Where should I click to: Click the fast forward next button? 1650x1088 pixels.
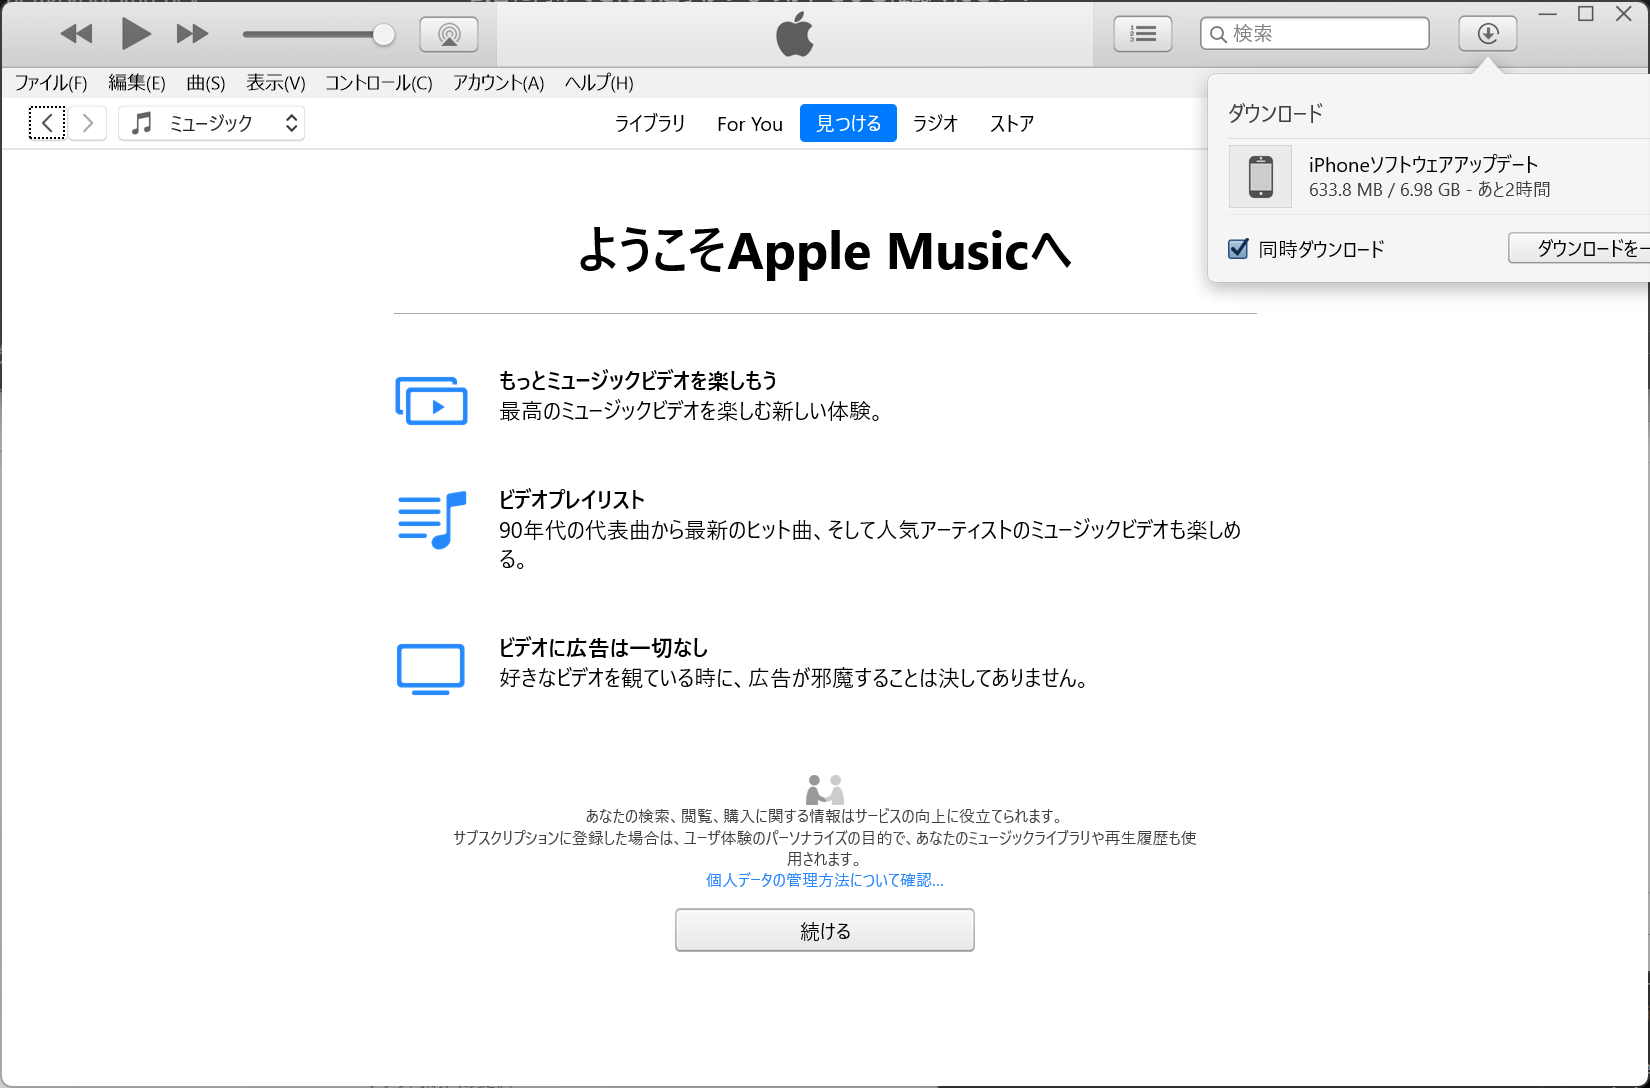click(192, 34)
